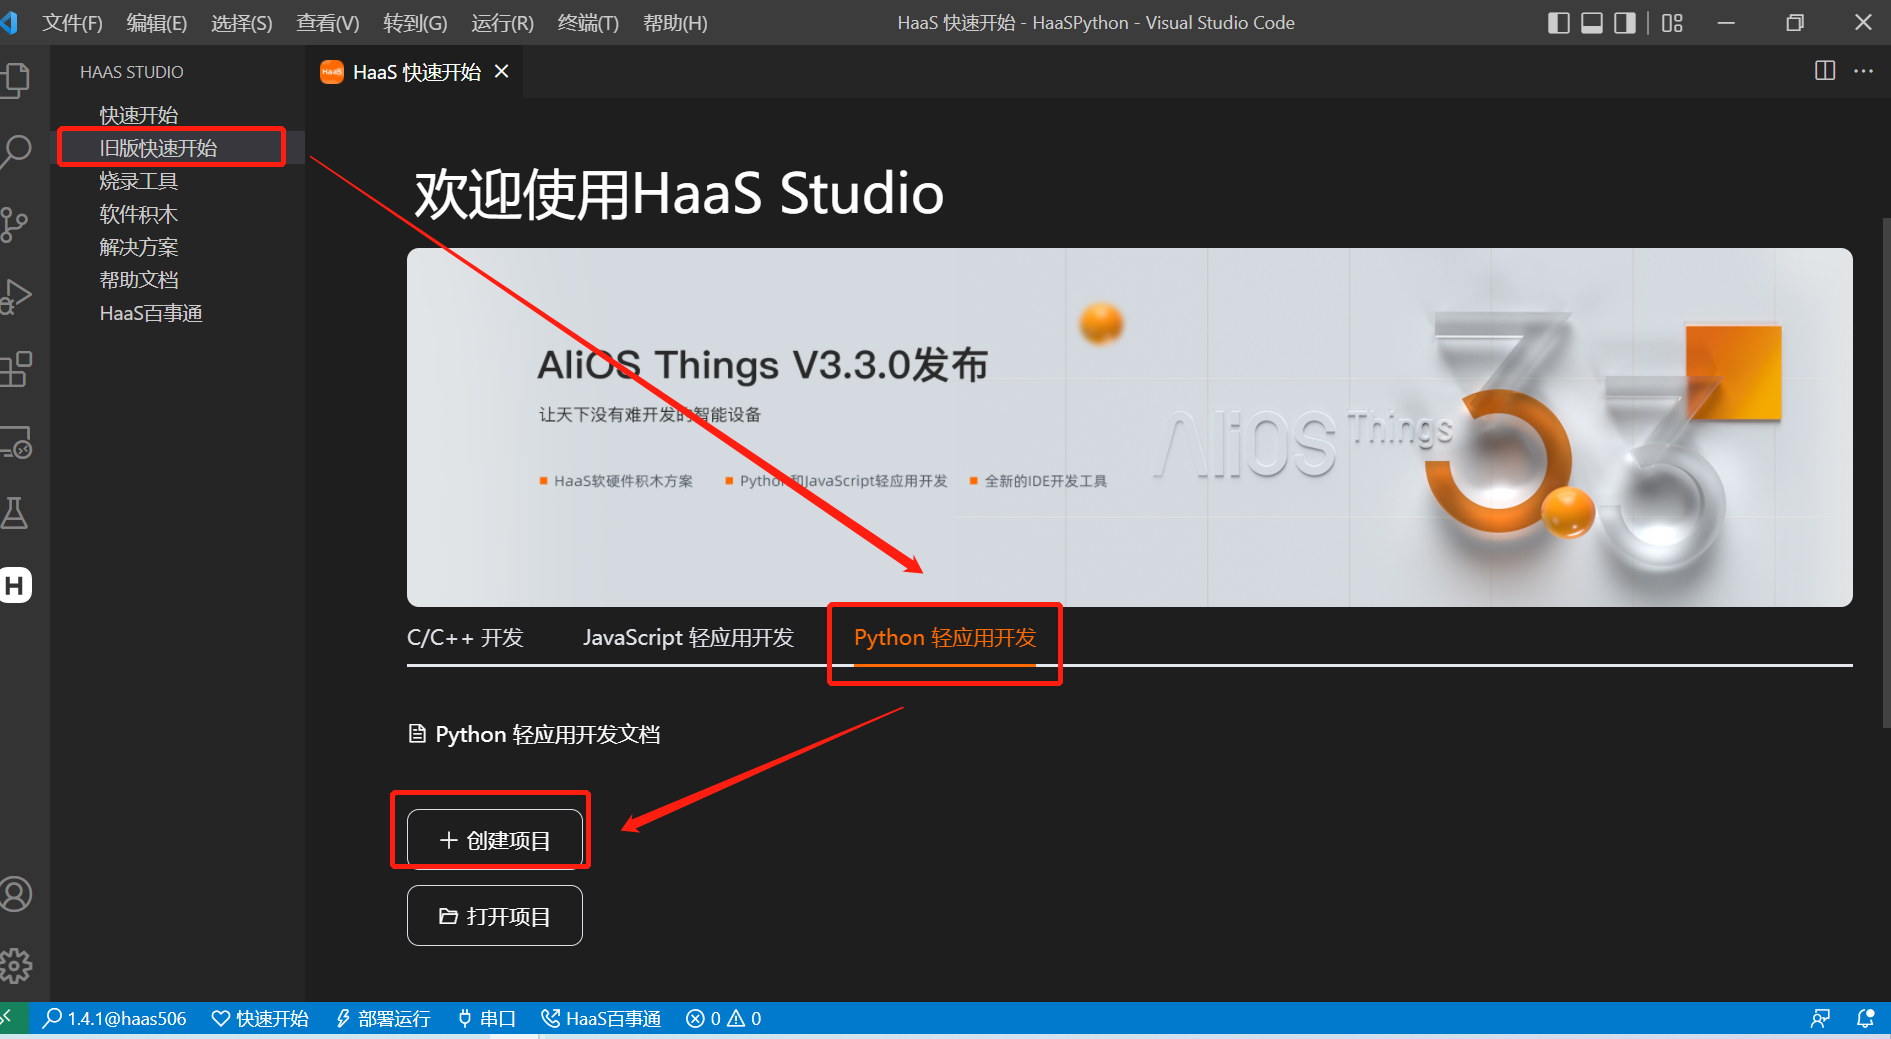Open the 运行(R) menu

pos(502,23)
